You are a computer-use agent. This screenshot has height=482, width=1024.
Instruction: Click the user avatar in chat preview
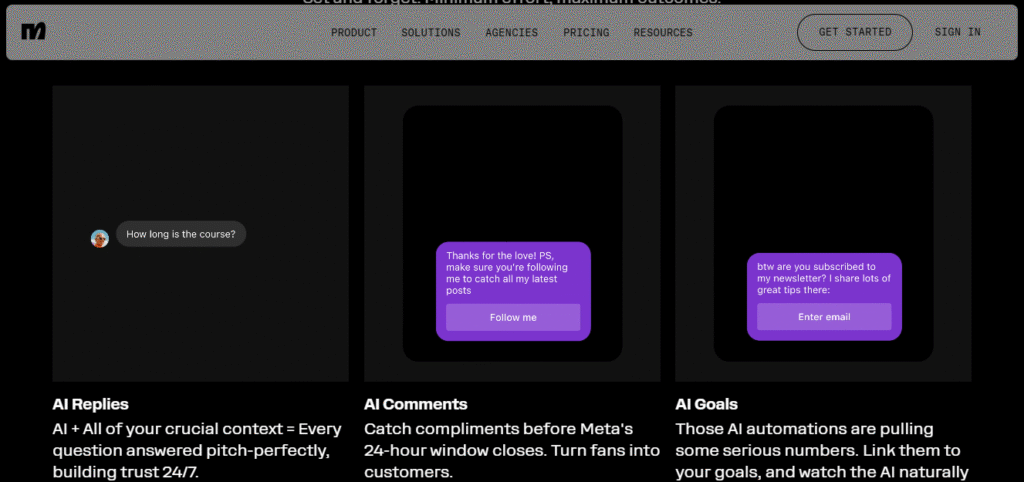pyautogui.click(x=100, y=238)
